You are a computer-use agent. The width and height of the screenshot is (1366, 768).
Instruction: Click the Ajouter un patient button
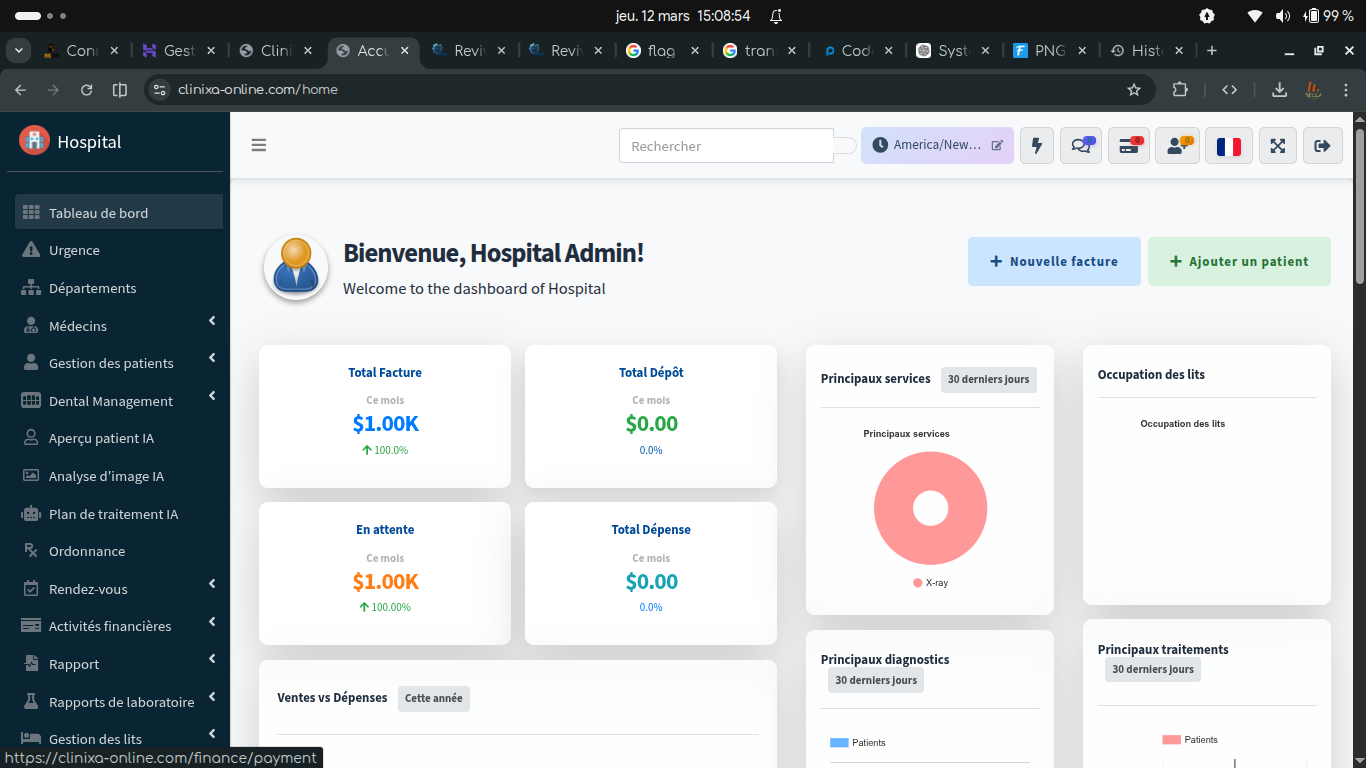(x=1238, y=261)
